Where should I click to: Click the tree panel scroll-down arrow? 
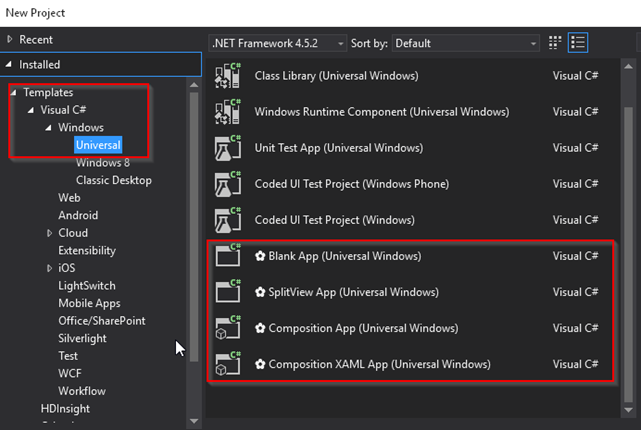tap(194, 421)
